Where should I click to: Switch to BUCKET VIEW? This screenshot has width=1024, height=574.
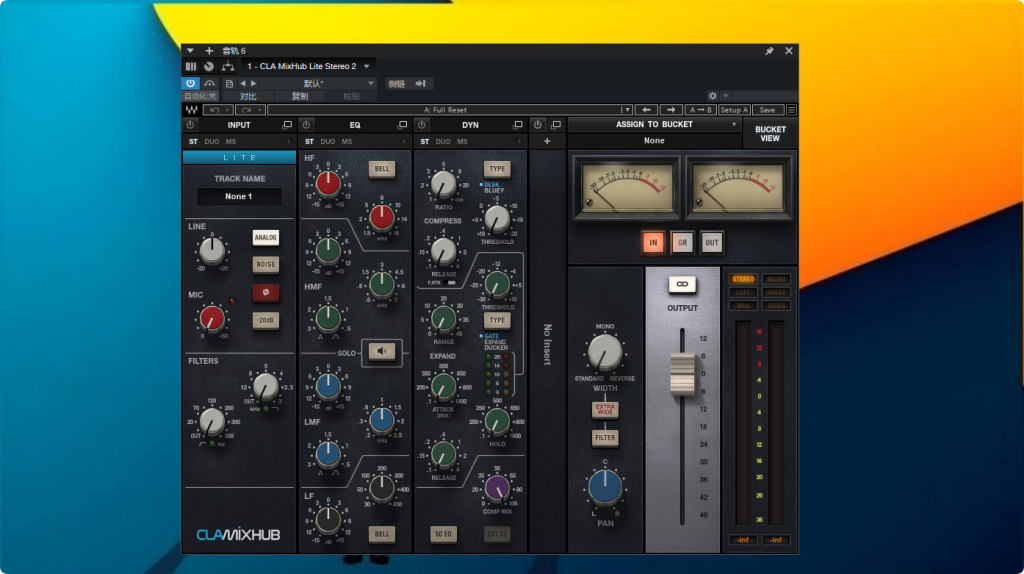[x=770, y=134]
